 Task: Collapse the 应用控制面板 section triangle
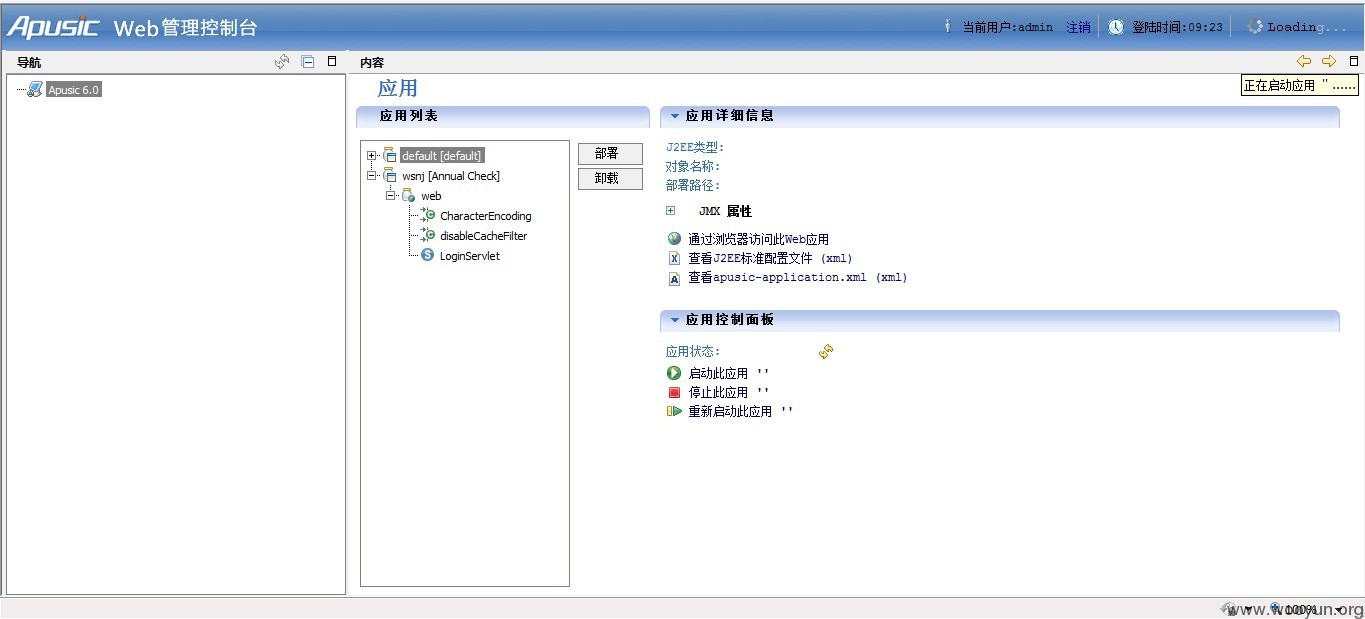(x=675, y=320)
